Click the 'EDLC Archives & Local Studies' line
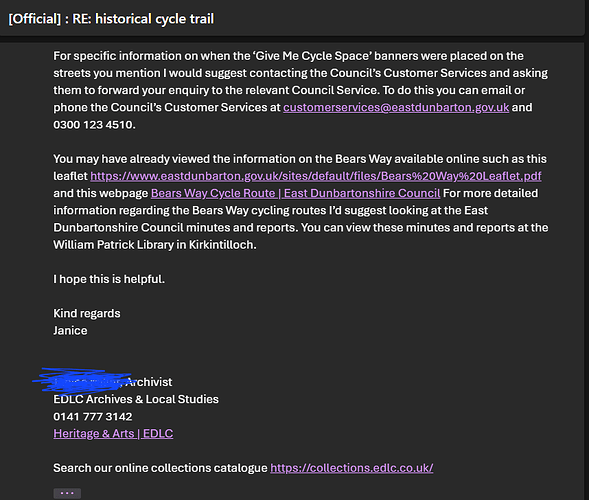This screenshot has width=589, height=500. [136, 399]
